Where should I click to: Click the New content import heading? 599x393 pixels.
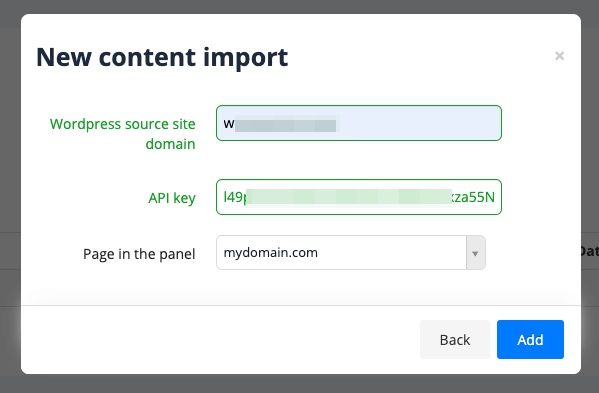(x=162, y=57)
